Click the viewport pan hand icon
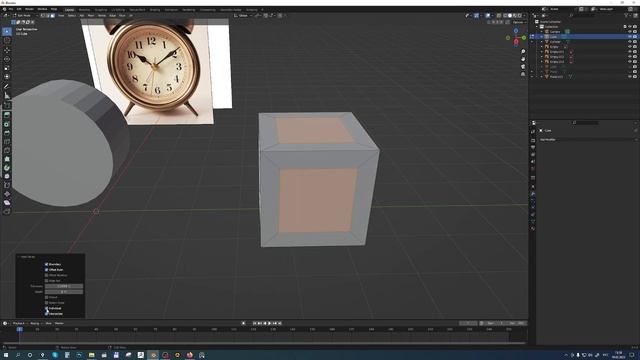 point(523,59)
